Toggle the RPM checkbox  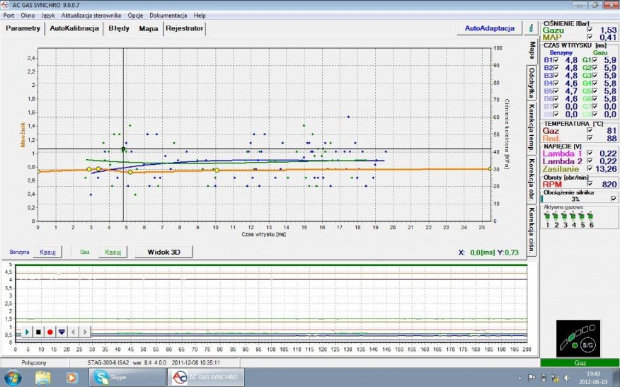(x=590, y=184)
